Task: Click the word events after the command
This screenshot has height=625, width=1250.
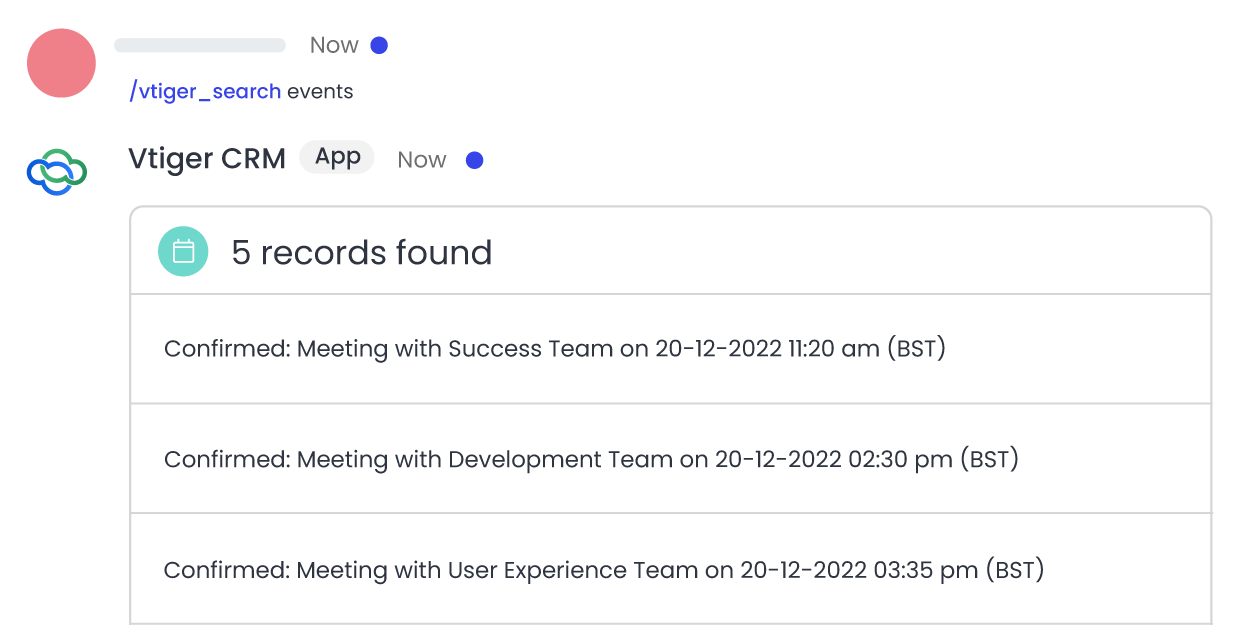Action: [320, 91]
